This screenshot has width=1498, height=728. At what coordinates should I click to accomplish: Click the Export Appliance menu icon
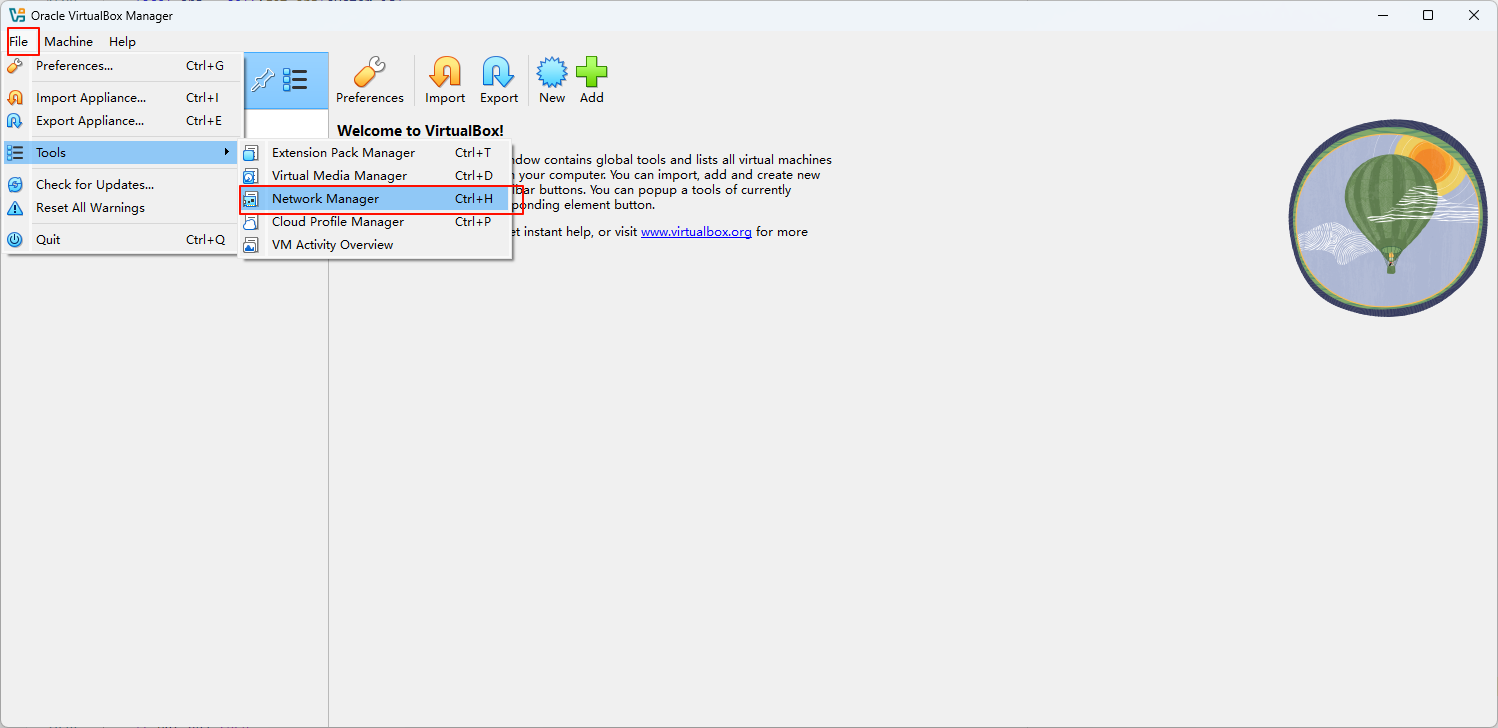(x=15, y=121)
